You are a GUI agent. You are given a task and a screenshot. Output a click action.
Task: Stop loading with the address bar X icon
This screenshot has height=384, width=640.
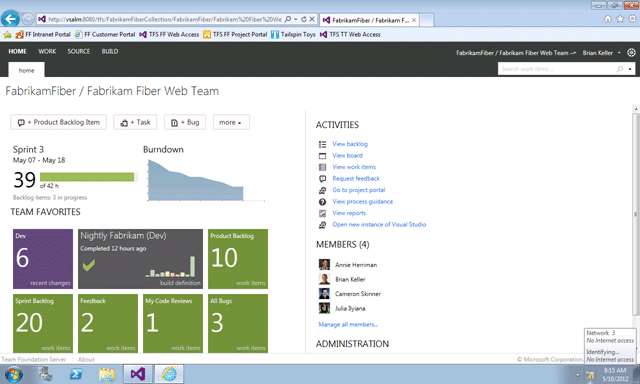[311, 19]
